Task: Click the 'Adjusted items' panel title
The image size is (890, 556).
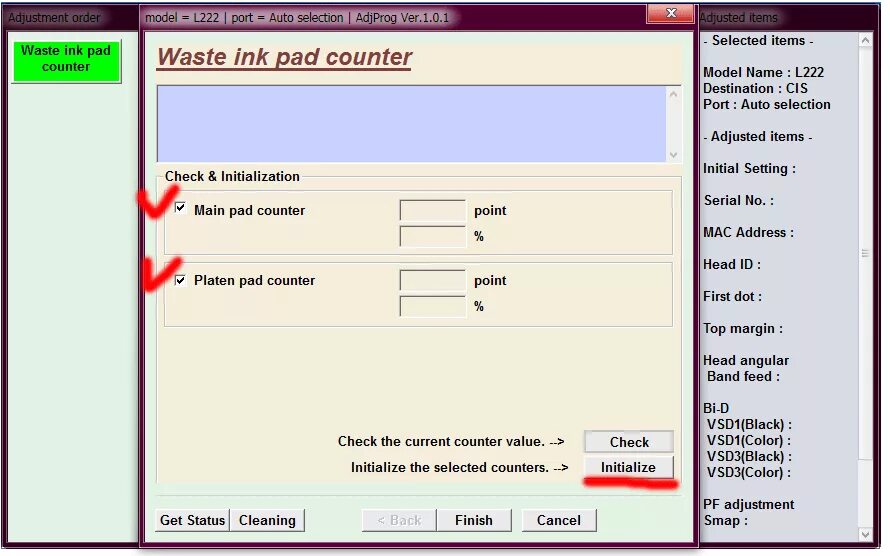Action: [738, 18]
